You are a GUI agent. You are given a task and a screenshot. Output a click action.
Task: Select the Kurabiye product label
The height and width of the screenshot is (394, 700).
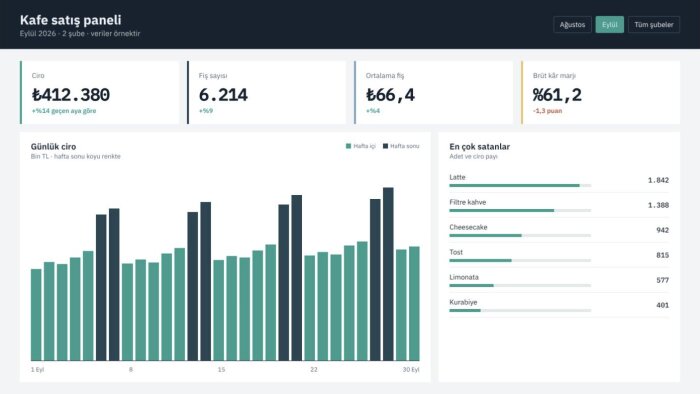463,302
